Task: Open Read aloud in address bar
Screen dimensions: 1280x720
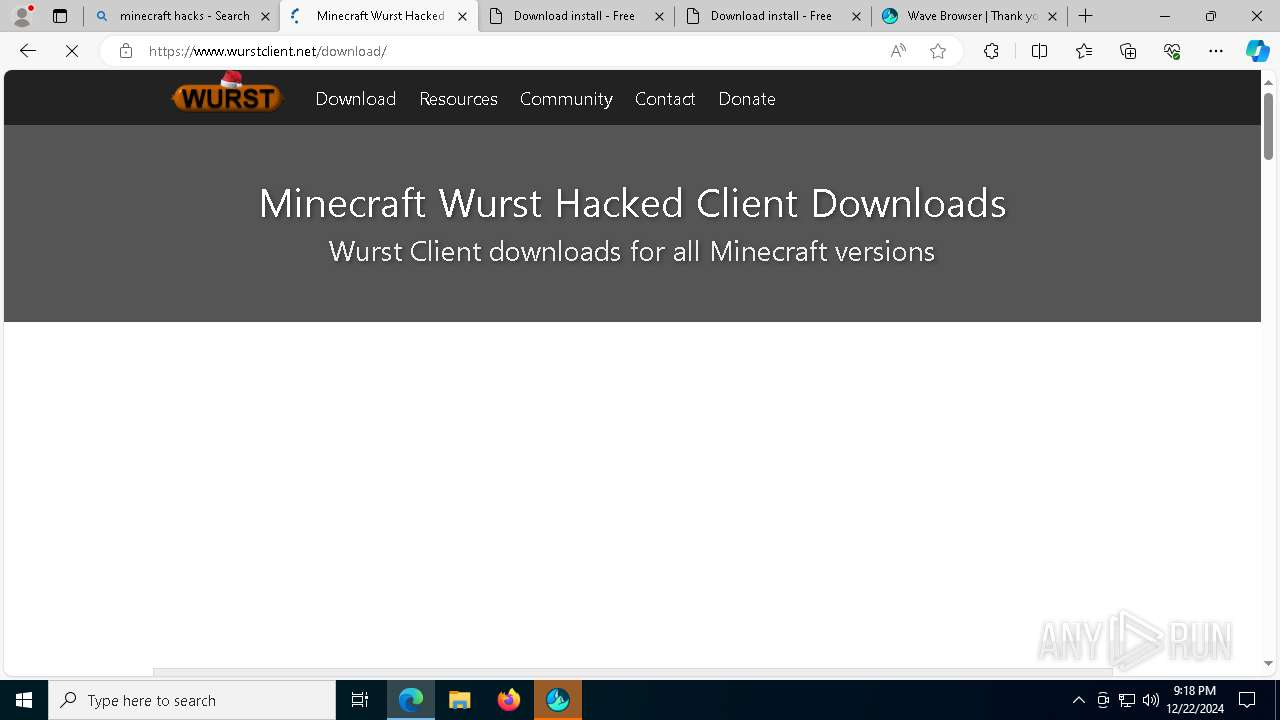Action: point(898,51)
